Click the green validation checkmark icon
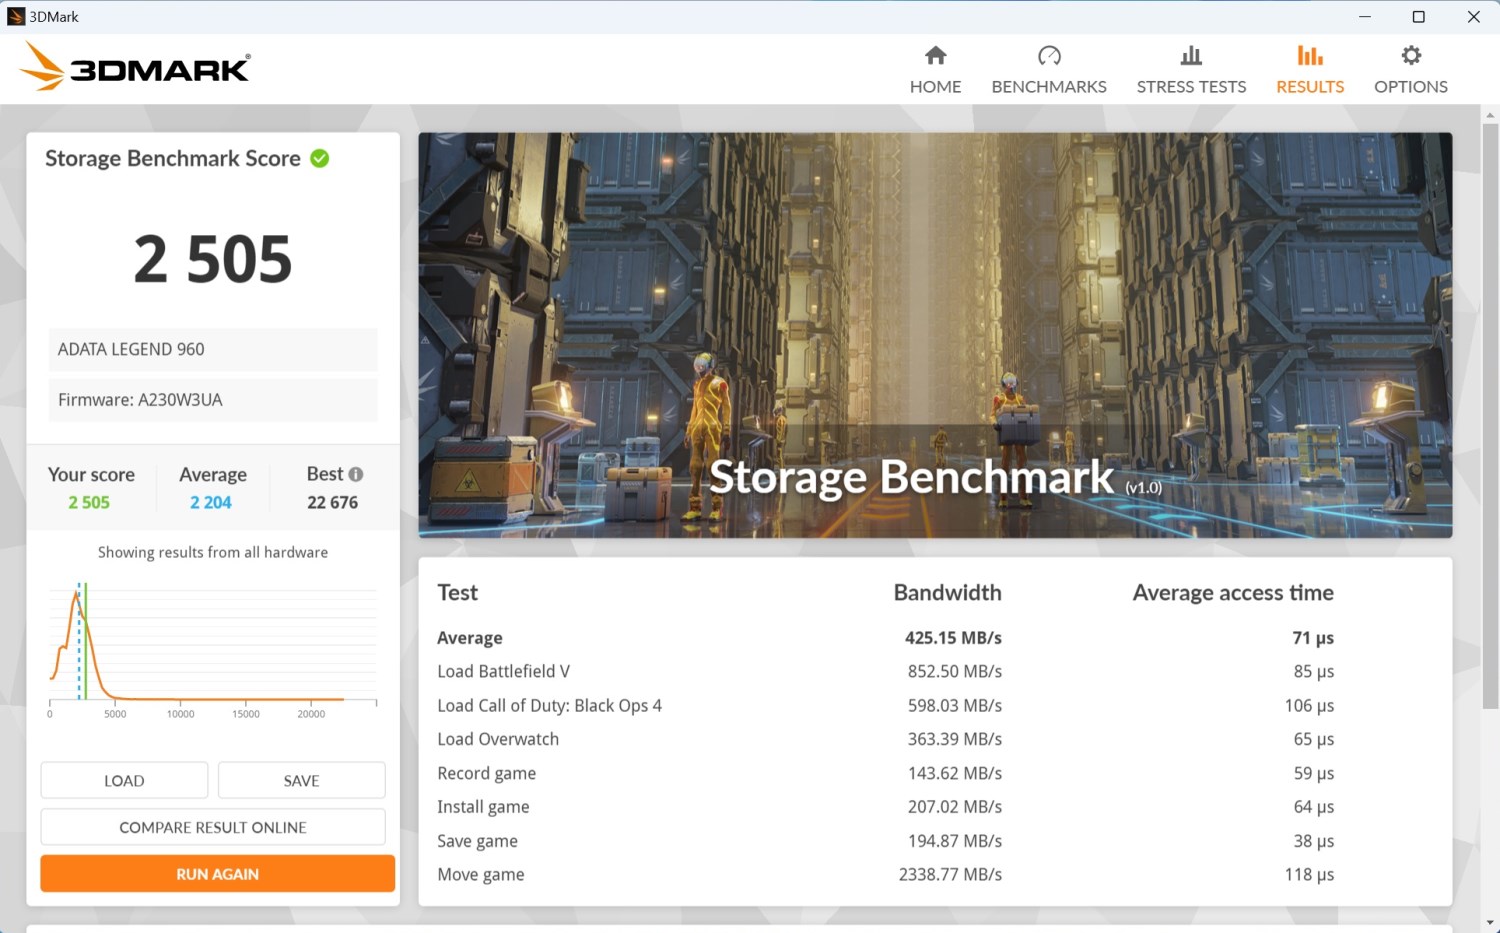 tap(320, 159)
